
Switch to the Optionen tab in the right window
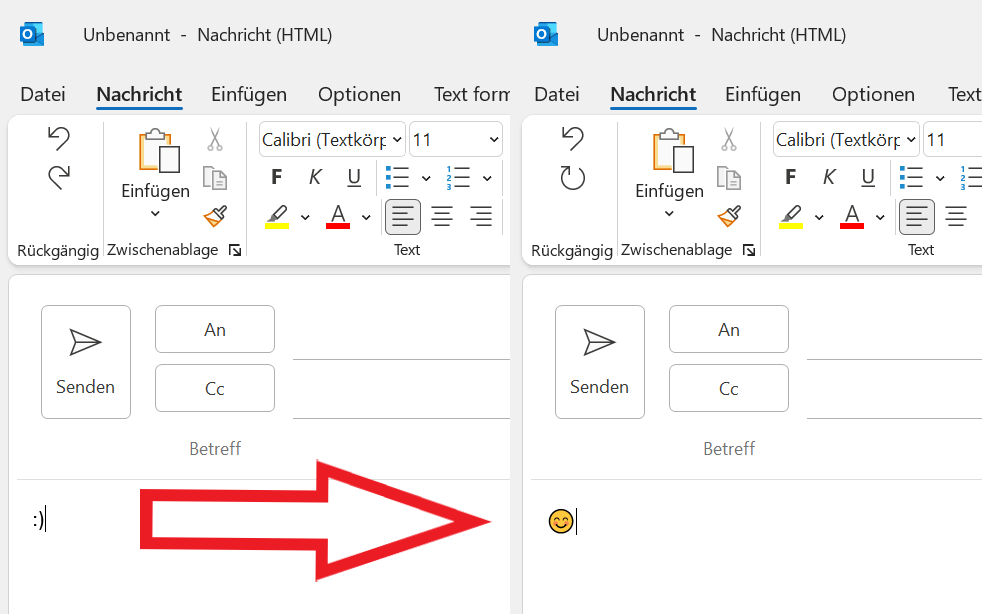pyautogui.click(x=873, y=95)
